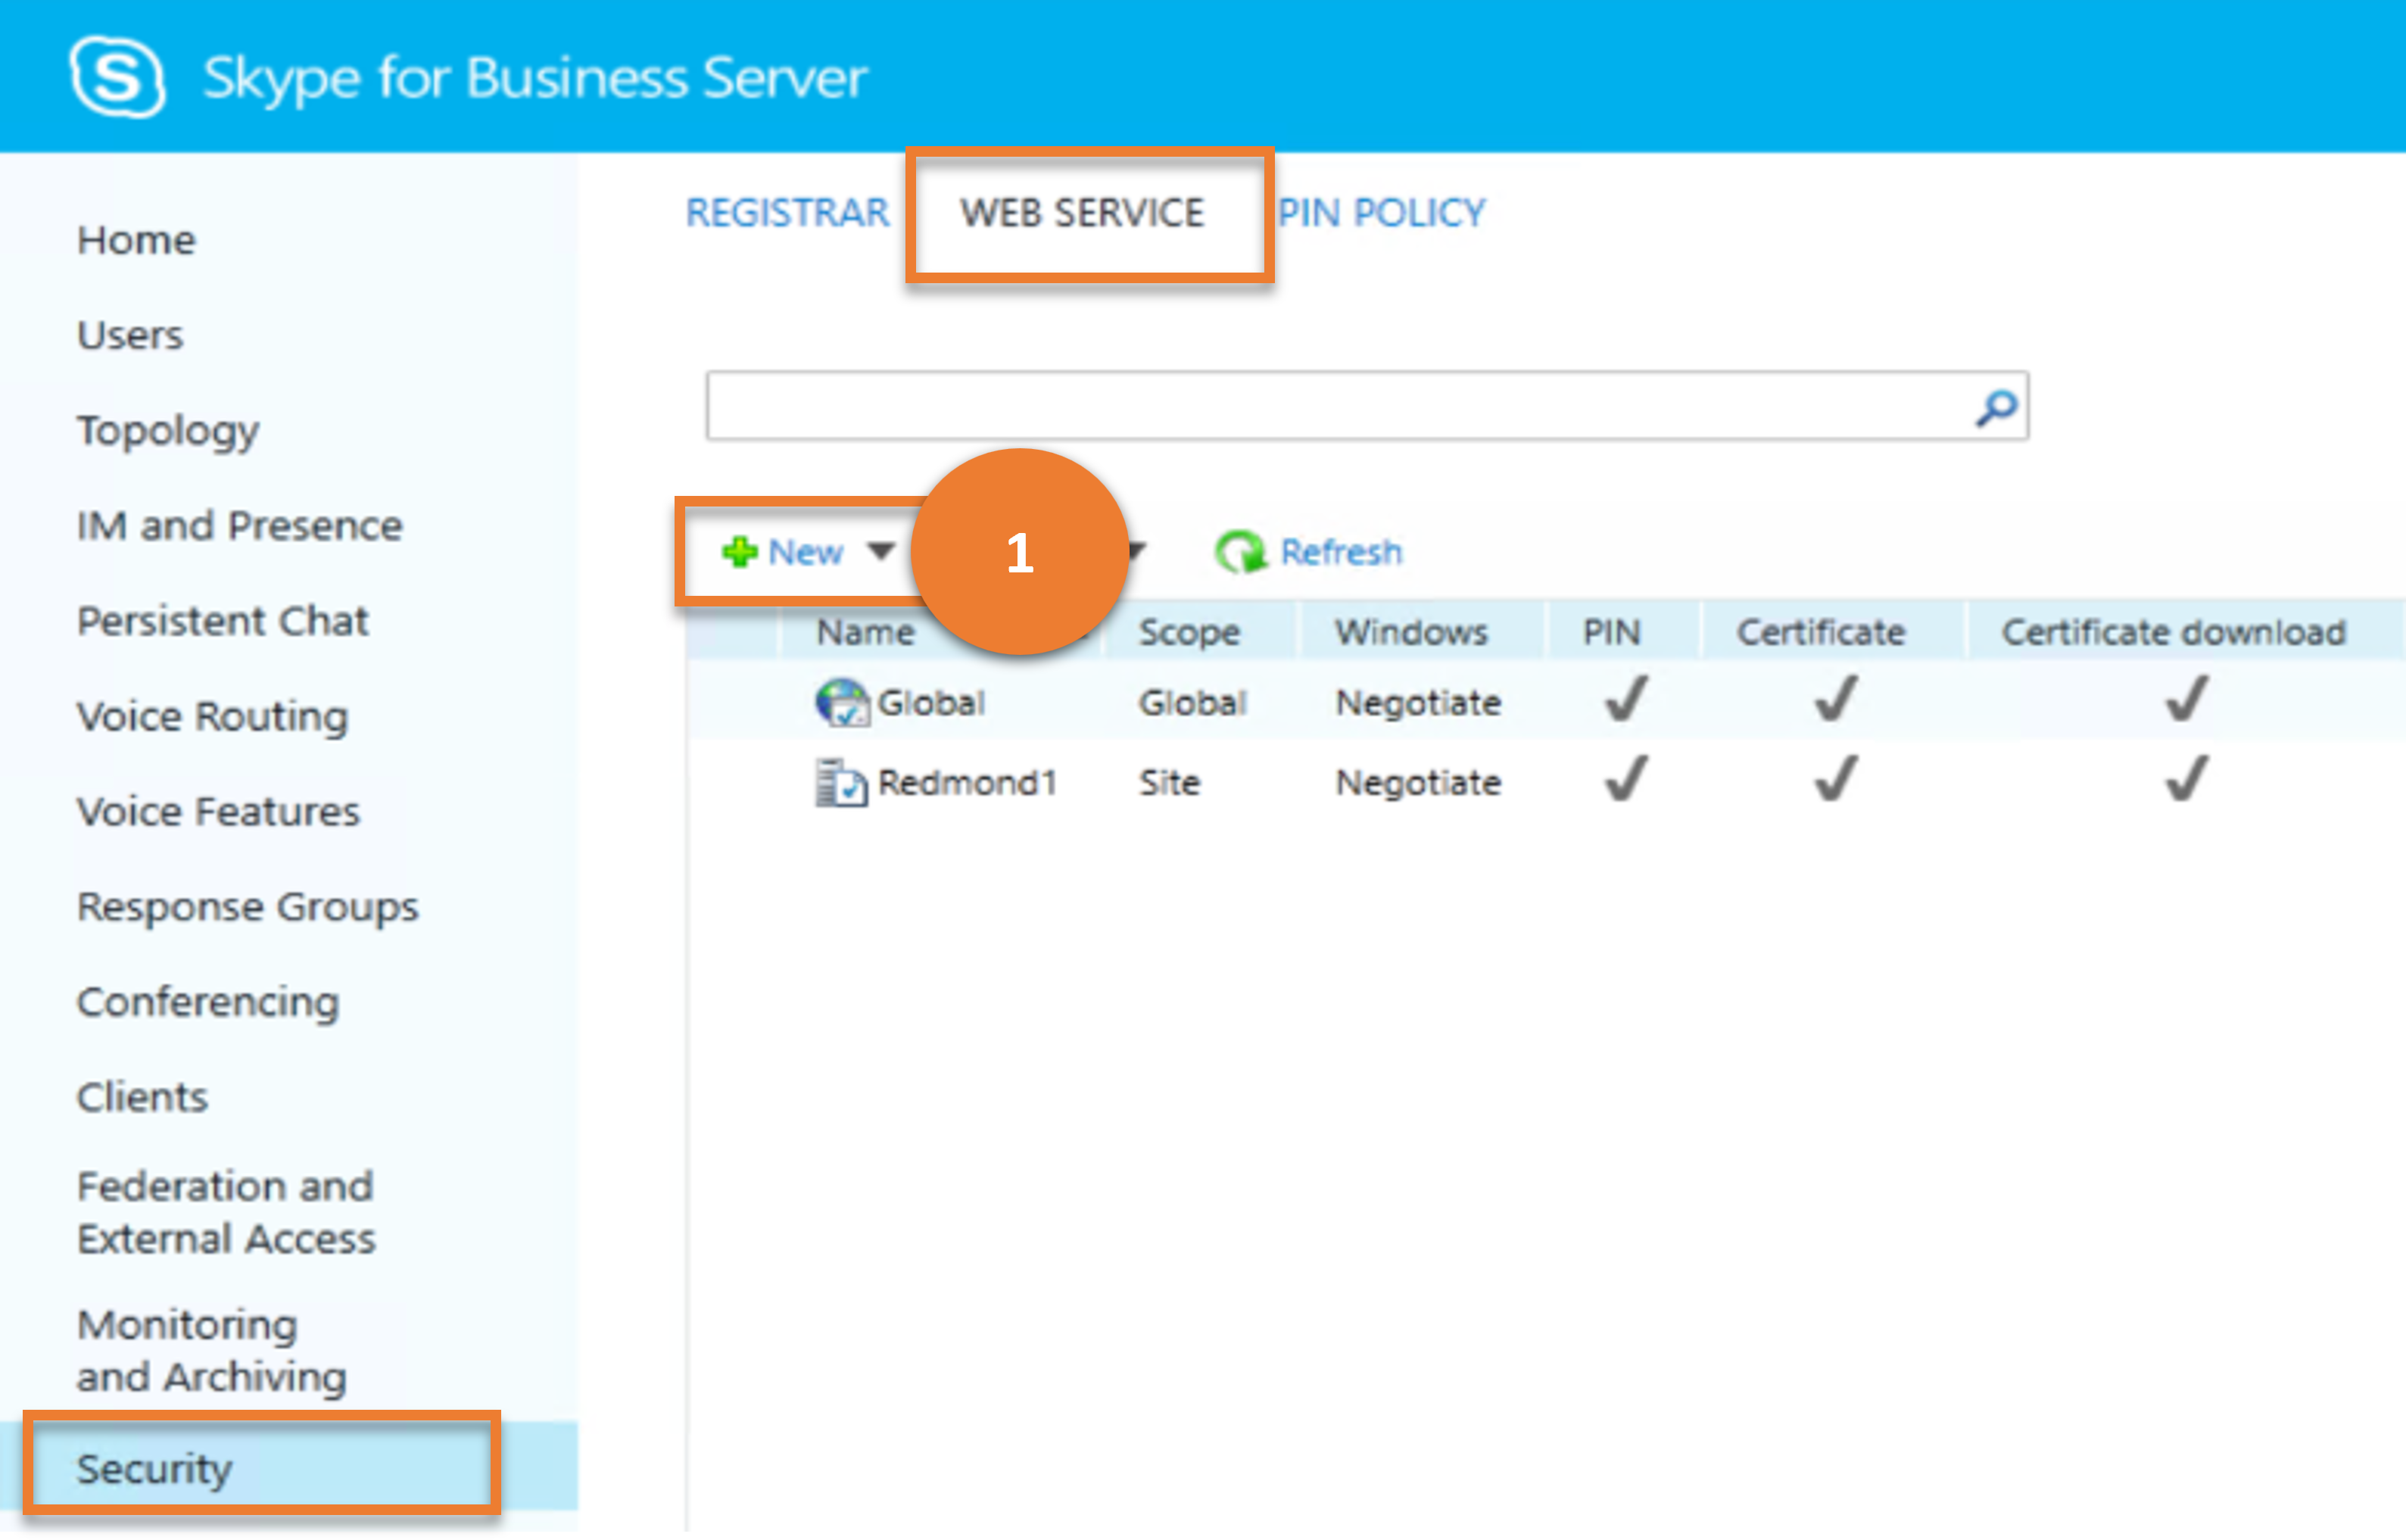Viewport: 2406px width, 1540px height.
Task: Click the New button label
Action: 806,552
